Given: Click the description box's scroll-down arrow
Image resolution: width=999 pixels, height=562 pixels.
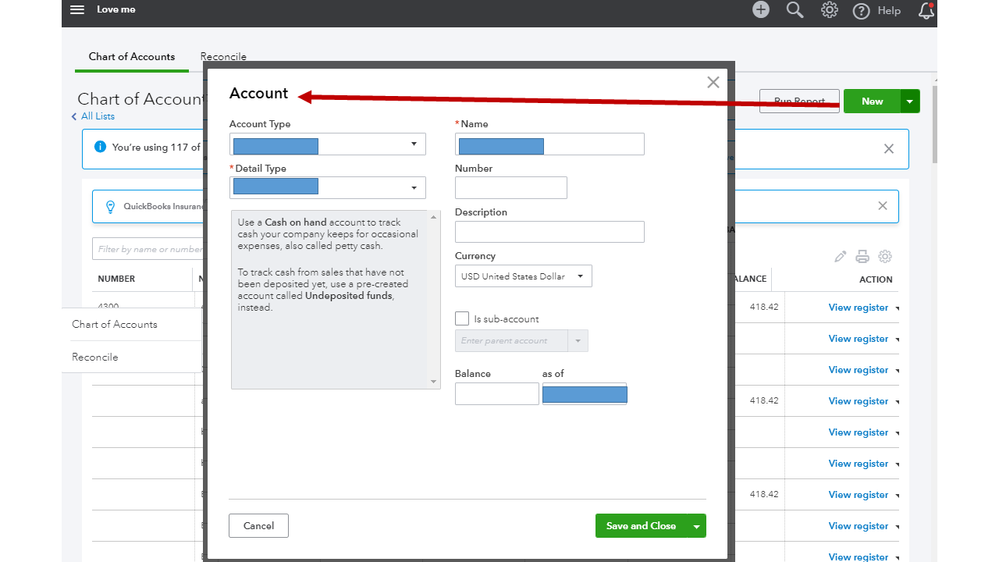Looking at the screenshot, I should coord(433,382).
